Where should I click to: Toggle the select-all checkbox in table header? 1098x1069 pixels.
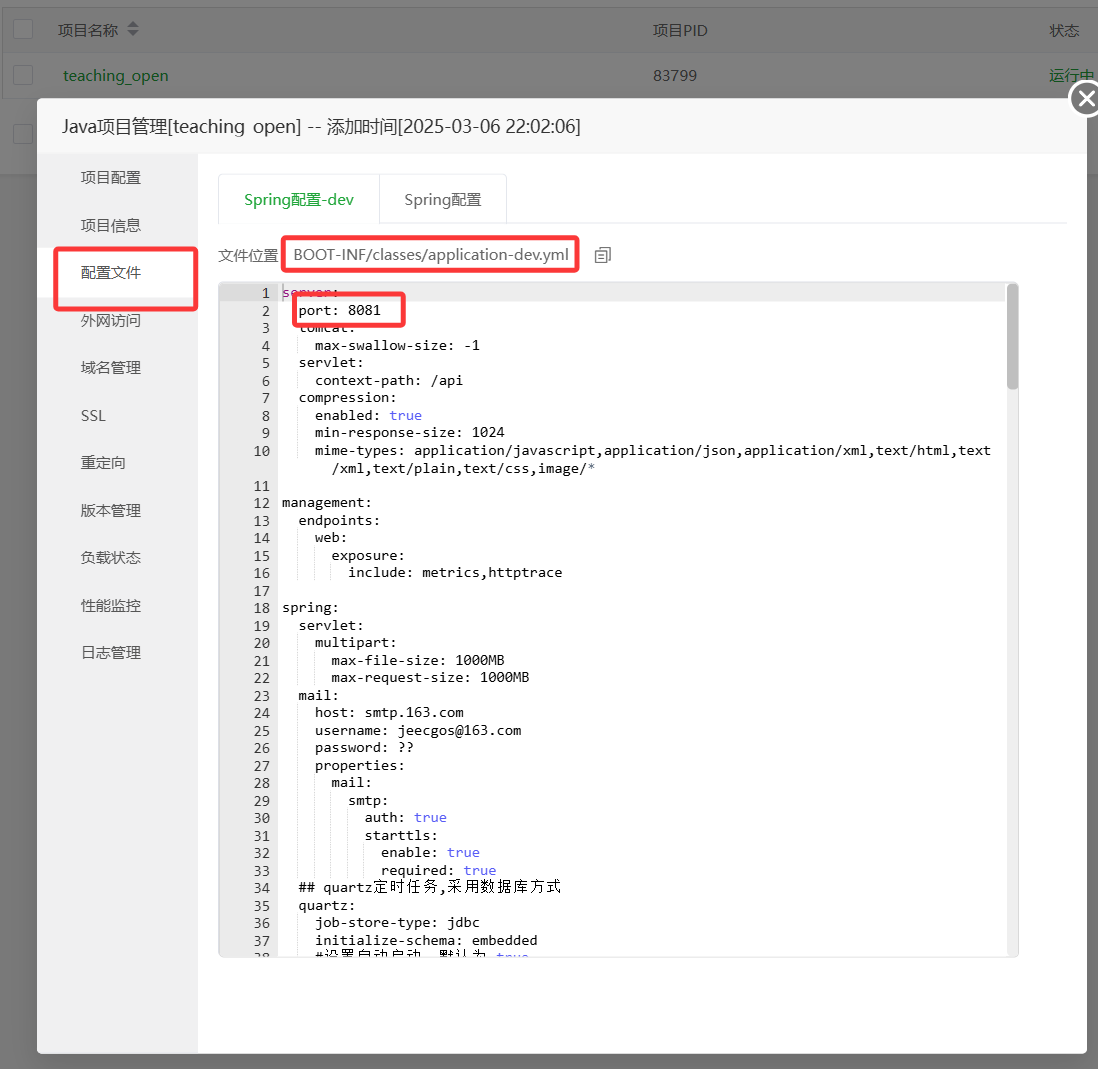tap(23, 30)
